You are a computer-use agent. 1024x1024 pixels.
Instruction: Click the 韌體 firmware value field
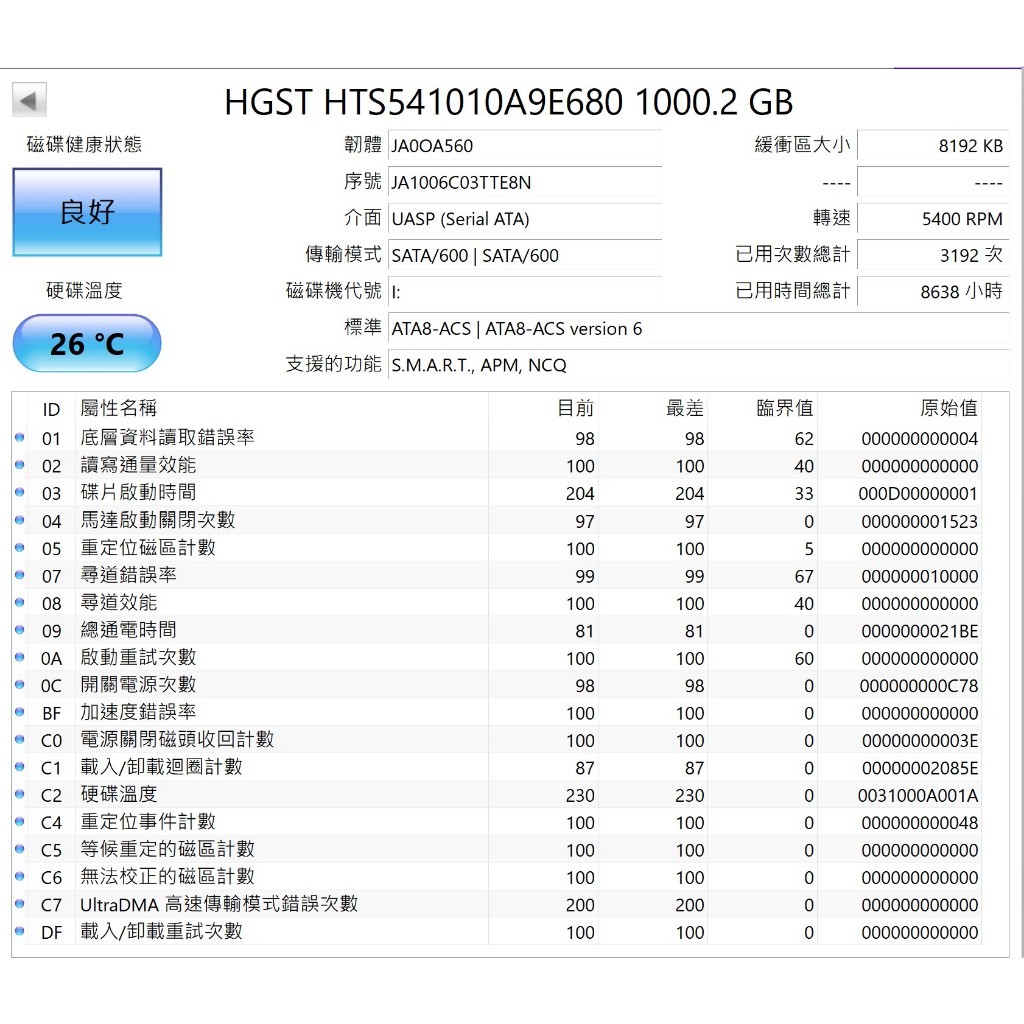pyautogui.click(x=524, y=146)
